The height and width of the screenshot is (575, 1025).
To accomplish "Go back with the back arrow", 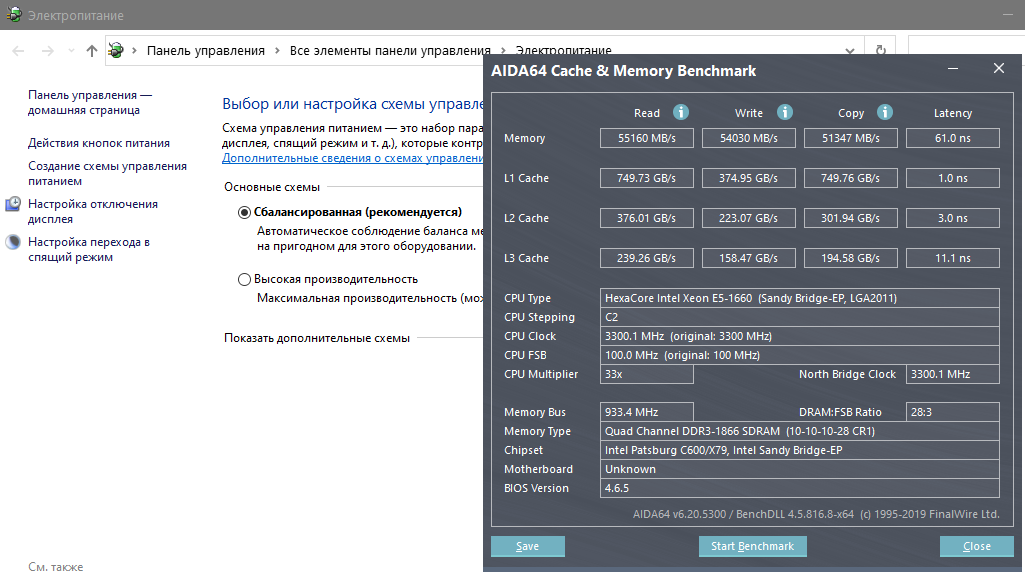I will tap(18, 50).
